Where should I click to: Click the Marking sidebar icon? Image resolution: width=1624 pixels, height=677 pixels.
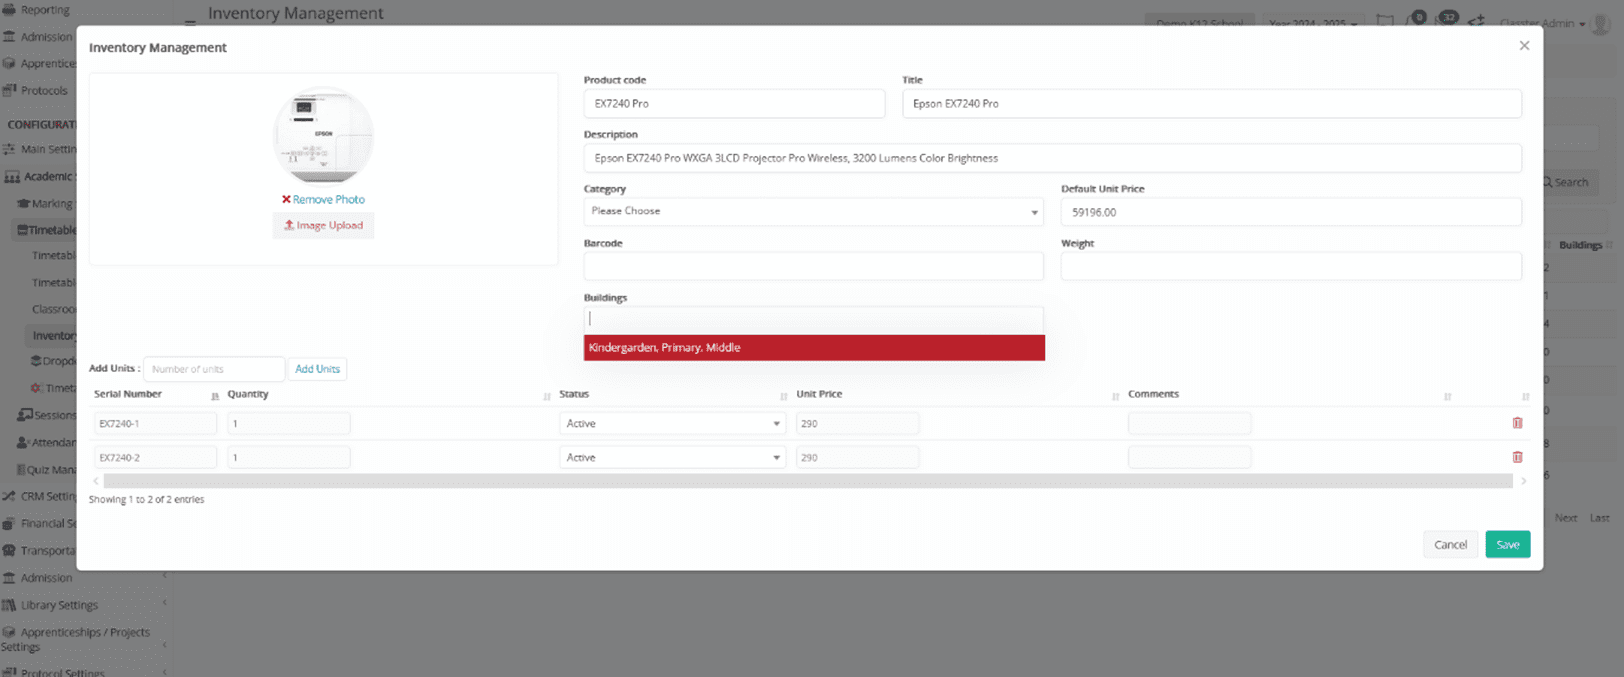point(23,204)
